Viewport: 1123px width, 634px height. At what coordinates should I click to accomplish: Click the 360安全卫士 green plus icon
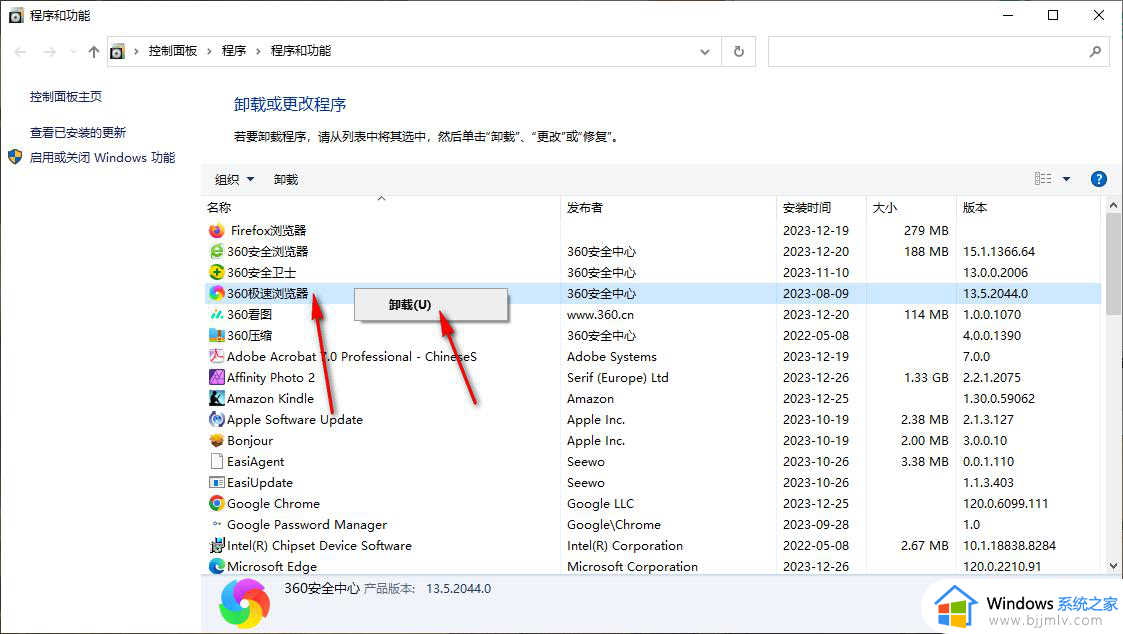(216, 272)
